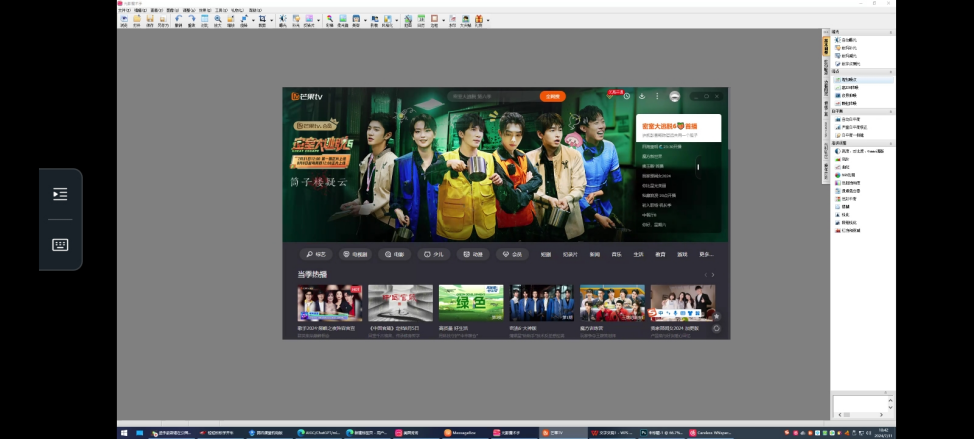Tap the list-menu icon on left overlay panel
Image resolution: width=974 pixels, height=439 pixels.
pos(60,194)
